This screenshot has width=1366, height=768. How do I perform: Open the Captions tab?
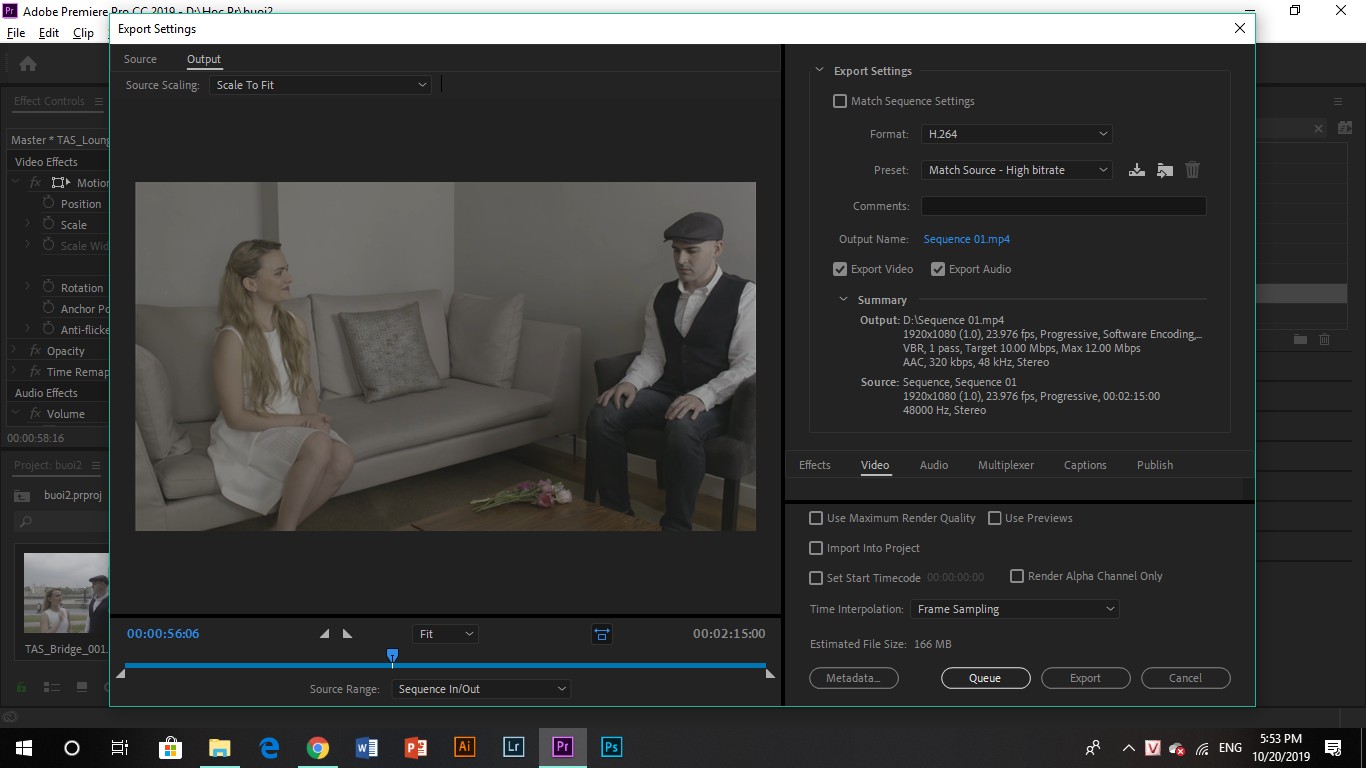[1085, 465]
